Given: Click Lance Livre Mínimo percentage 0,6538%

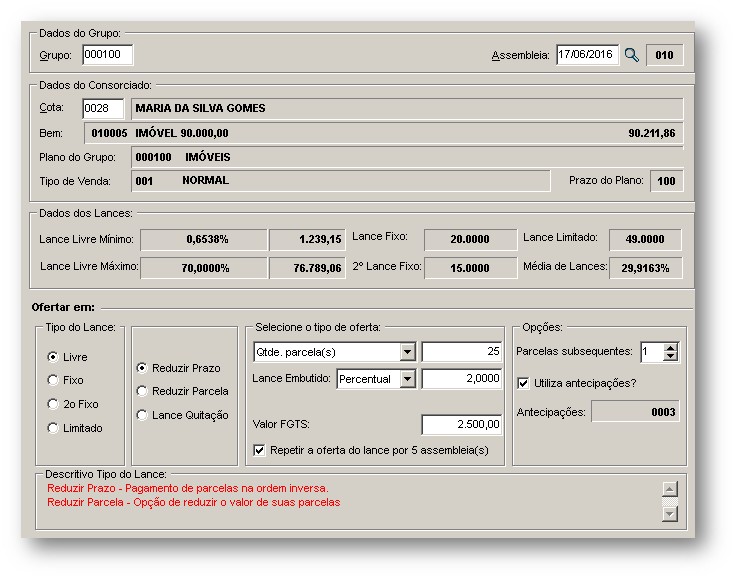Looking at the screenshot, I should [204, 239].
